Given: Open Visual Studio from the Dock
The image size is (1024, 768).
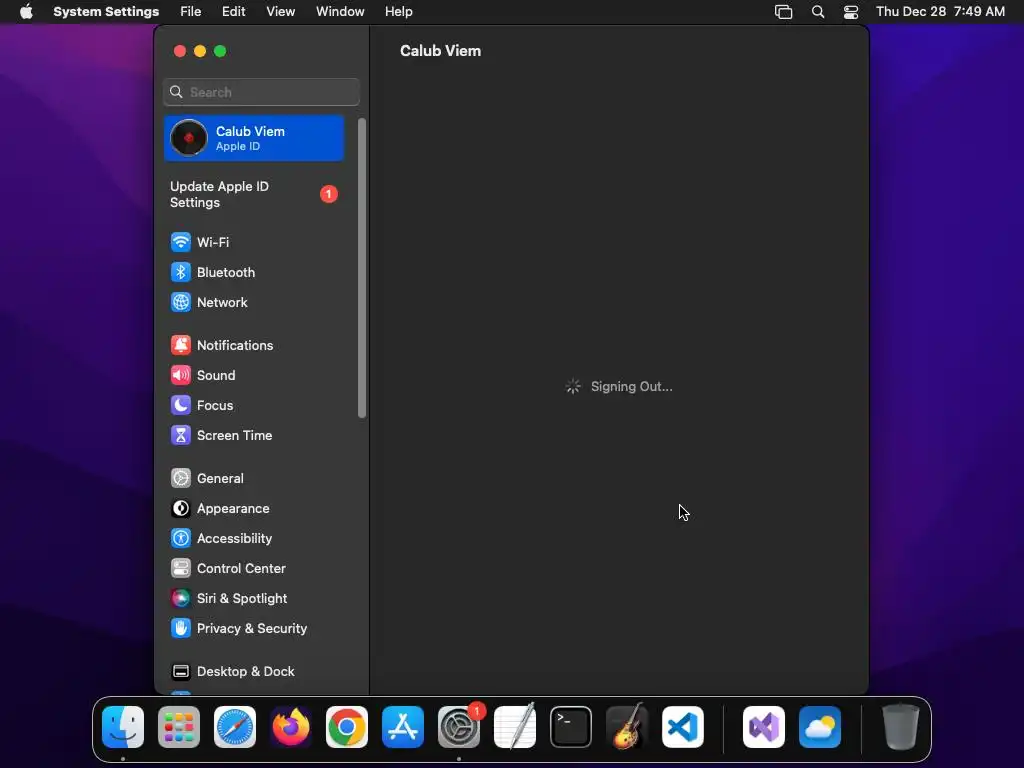Looking at the screenshot, I should [x=764, y=727].
